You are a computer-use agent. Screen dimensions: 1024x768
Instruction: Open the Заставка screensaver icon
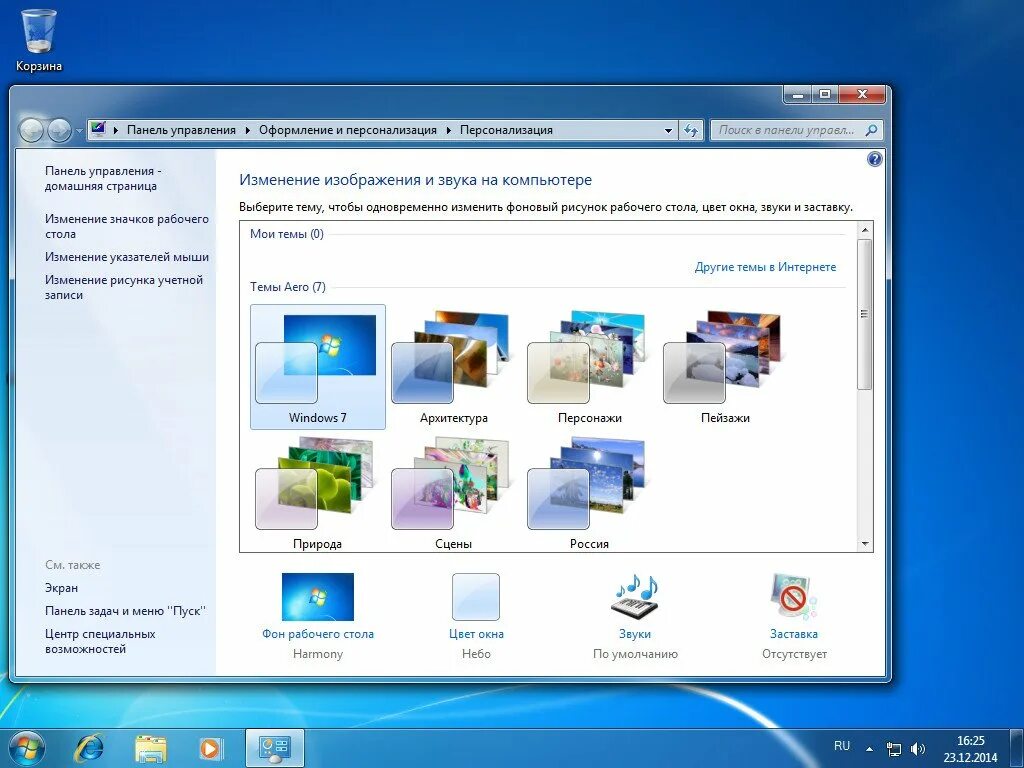click(x=793, y=596)
